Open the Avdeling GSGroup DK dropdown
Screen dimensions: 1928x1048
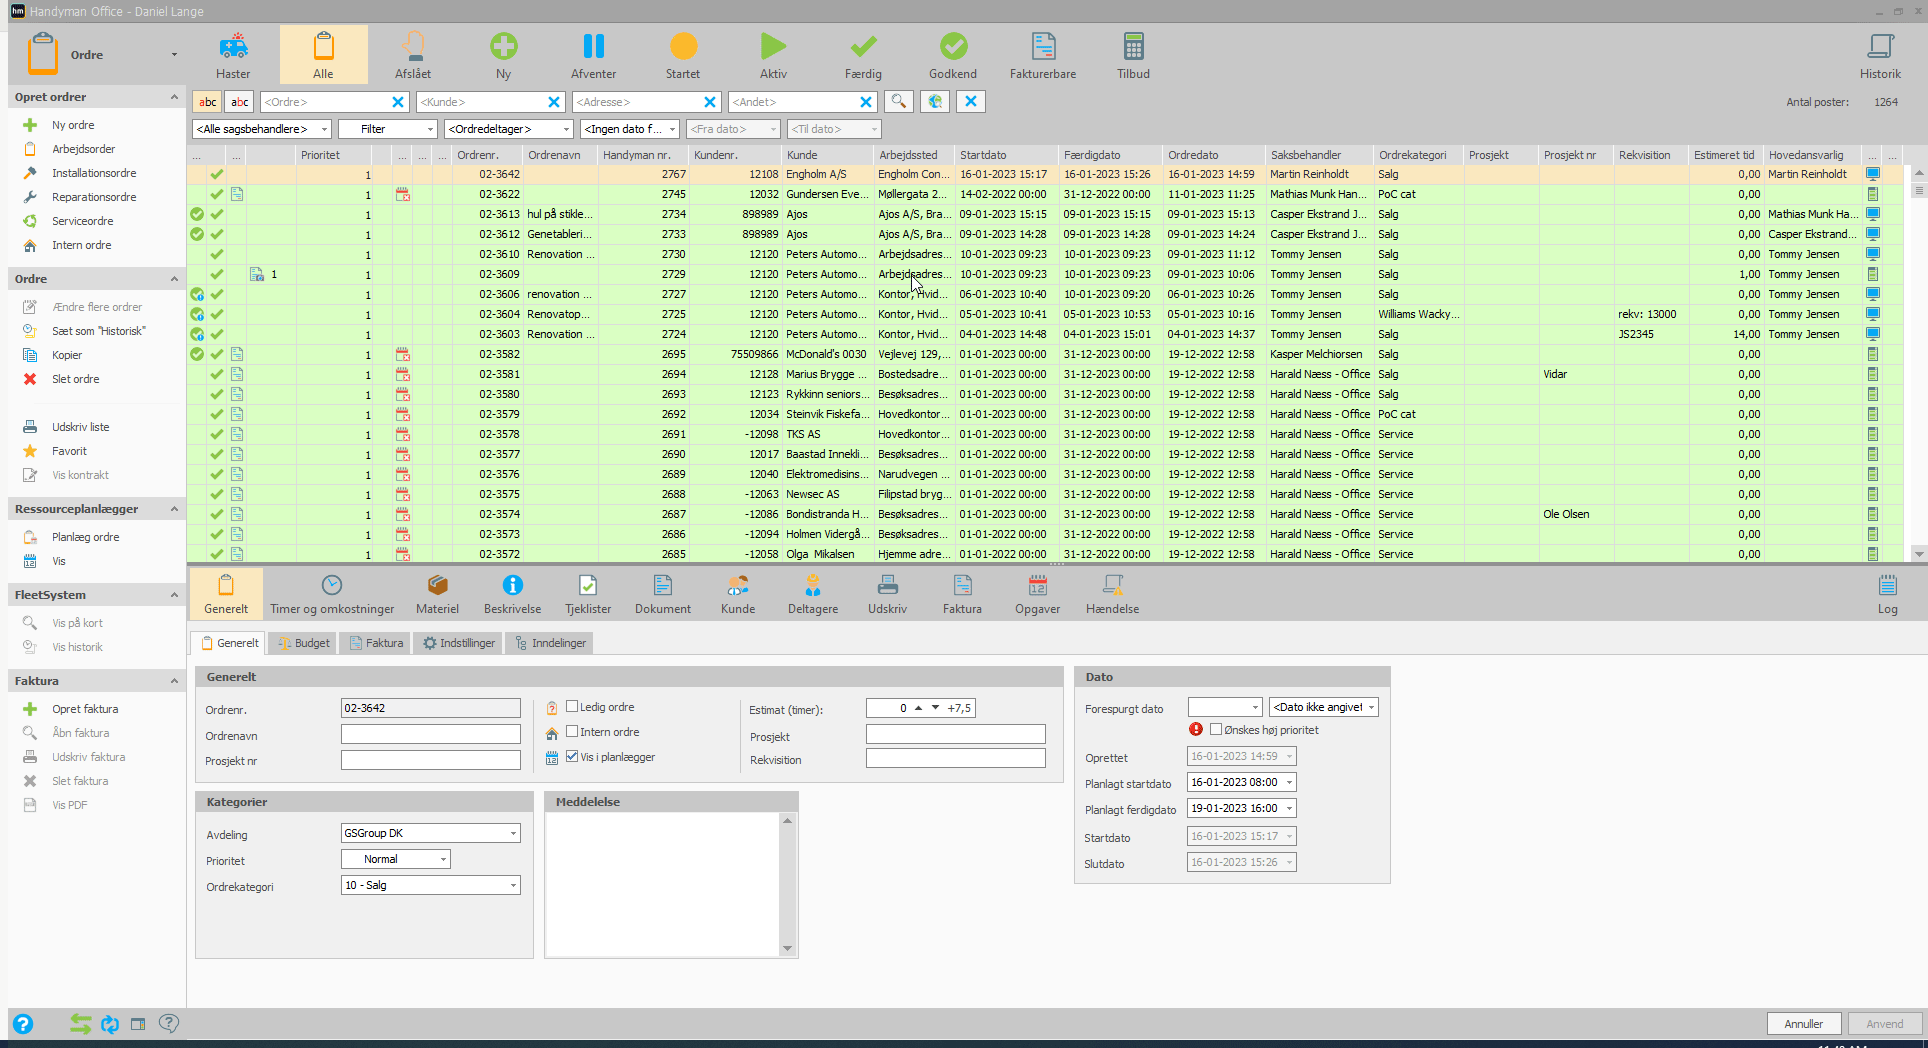coord(431,833)
